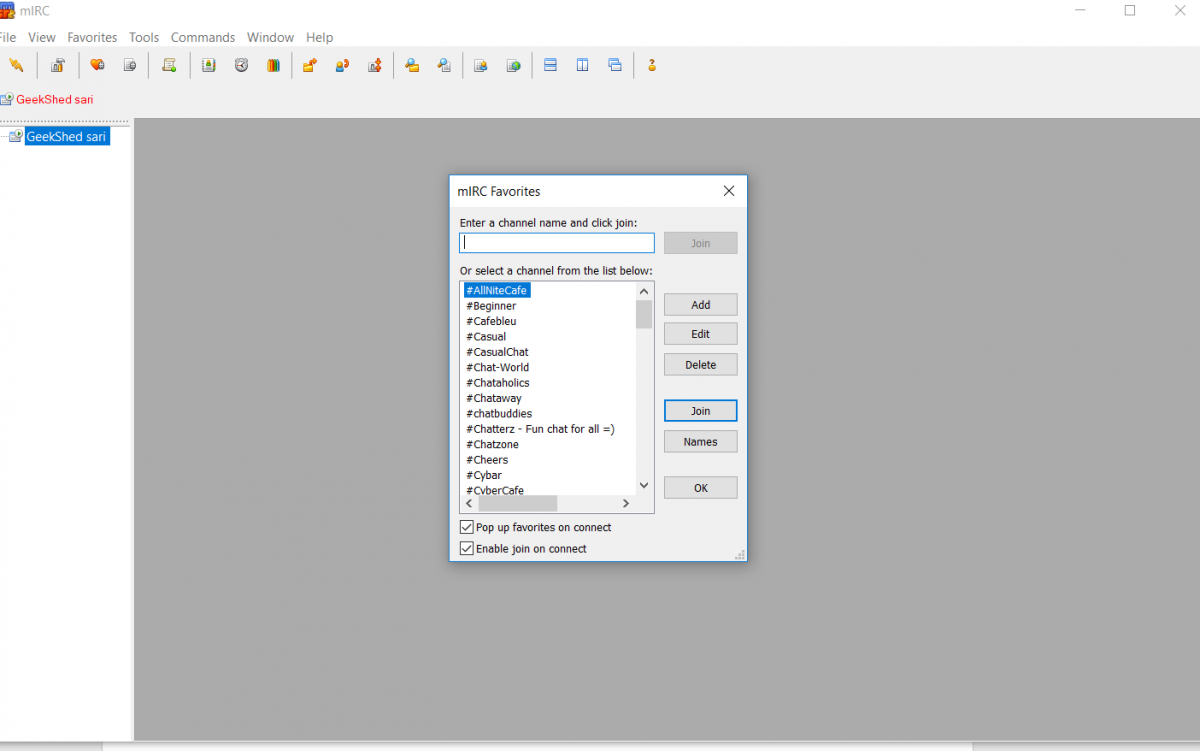The width and height of the screenshot is (1200, 751).
Task: Click the Edit button in Favorites dialog
Action: tap(701, 334)
